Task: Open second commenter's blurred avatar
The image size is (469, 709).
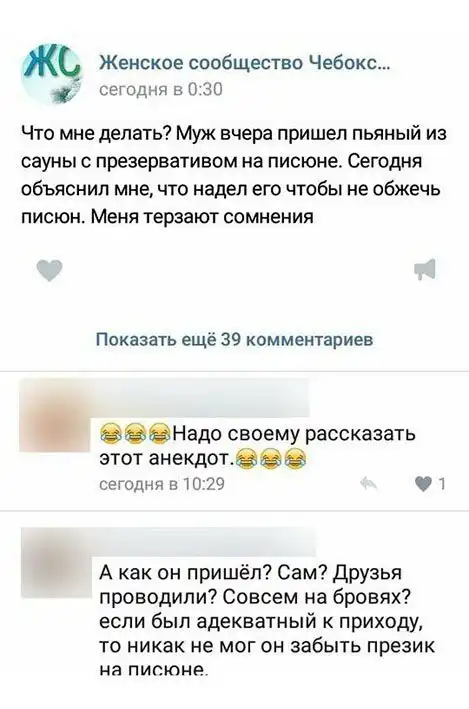Action: click(x=57, y=563)
